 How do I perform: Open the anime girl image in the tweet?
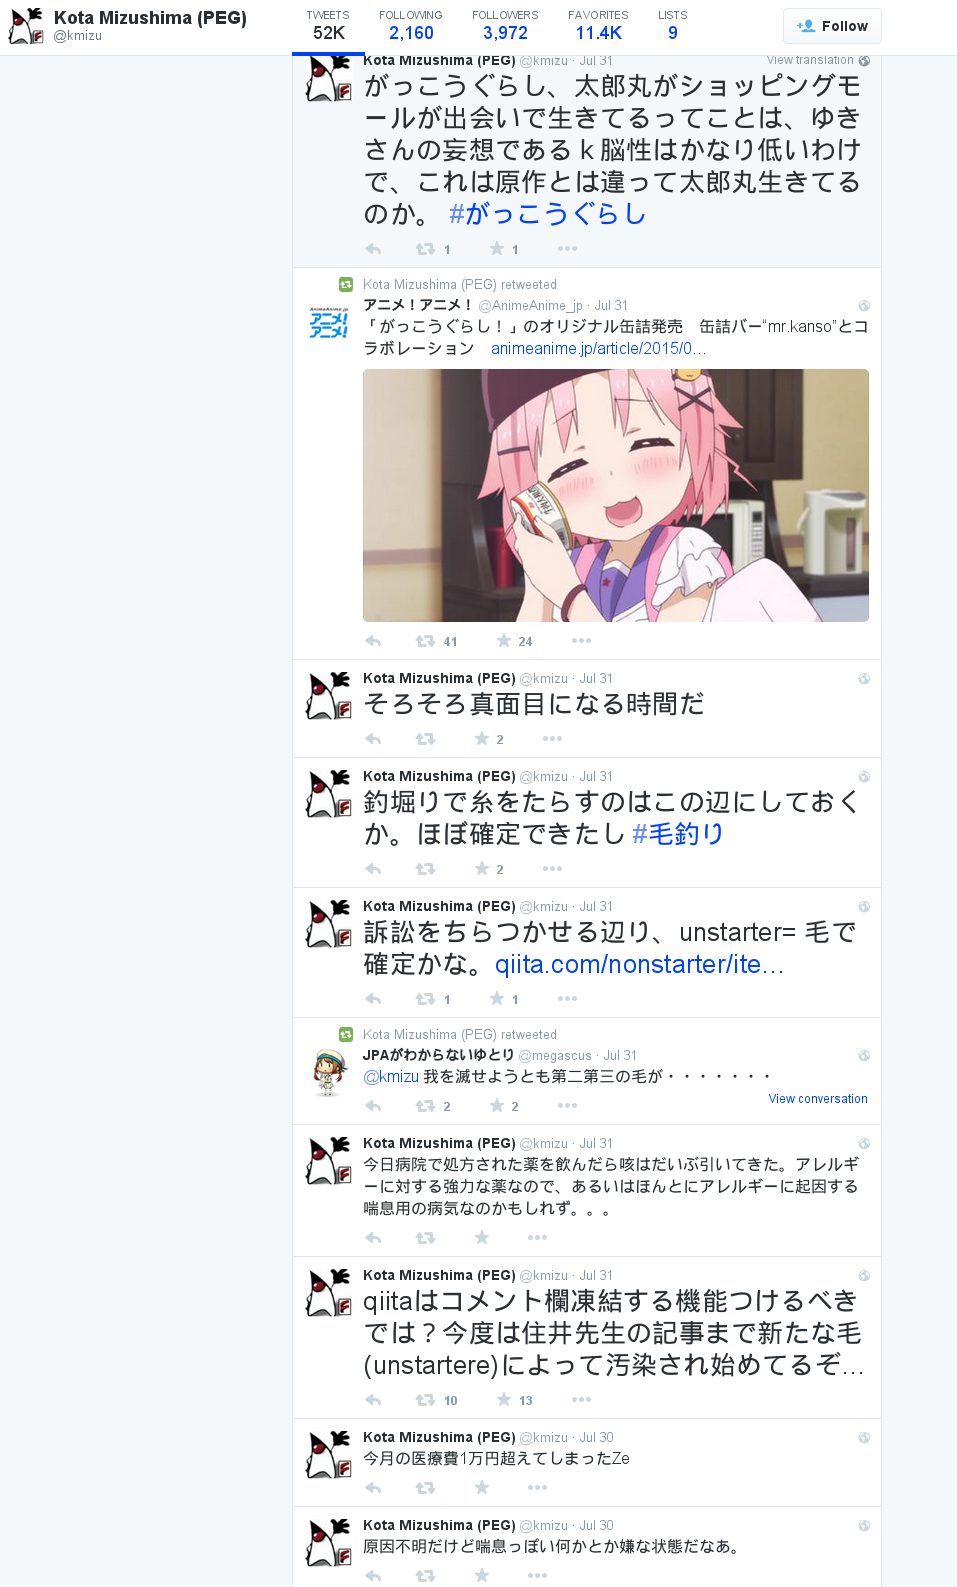pos(616,495)
